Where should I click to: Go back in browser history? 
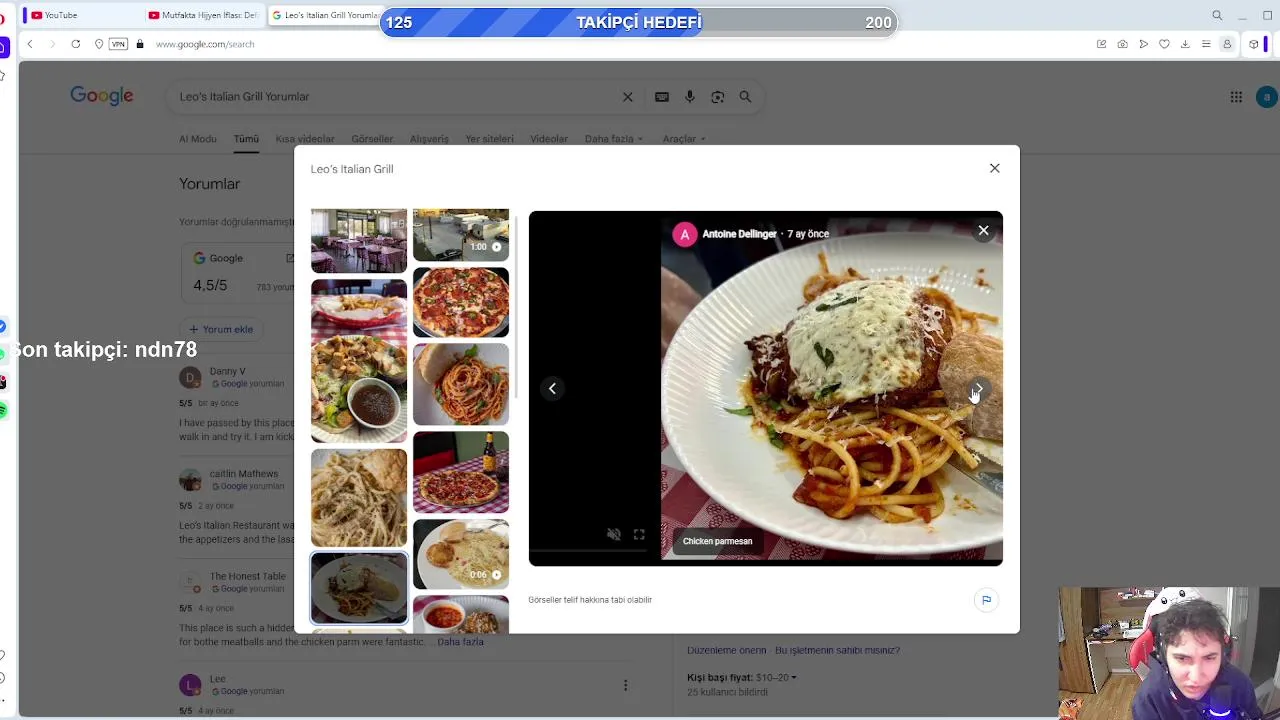[x=30, y=44]
